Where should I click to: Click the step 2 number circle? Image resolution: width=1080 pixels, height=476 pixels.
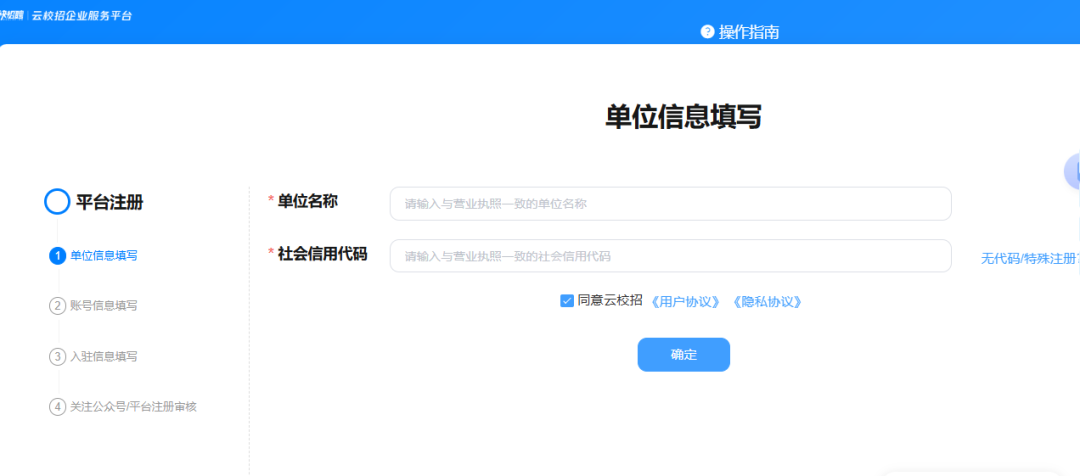[x=58, y=306]
